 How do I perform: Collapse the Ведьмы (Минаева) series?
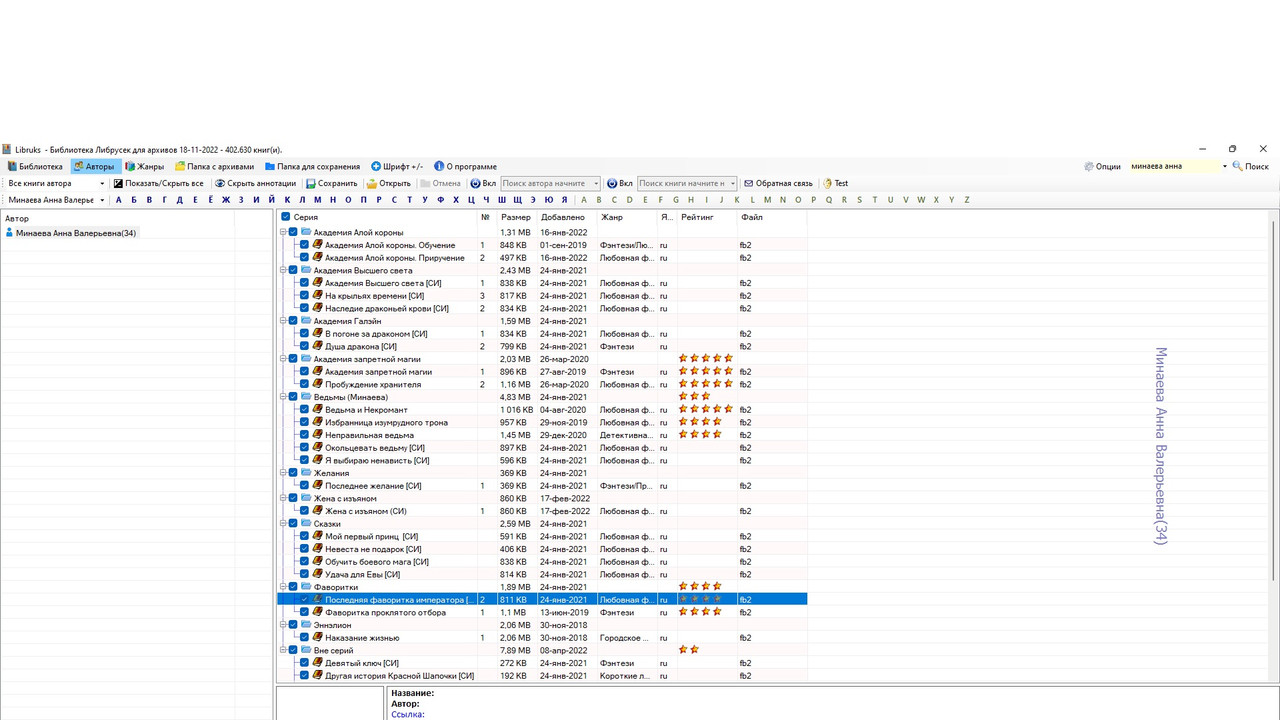tap(283, 397)
